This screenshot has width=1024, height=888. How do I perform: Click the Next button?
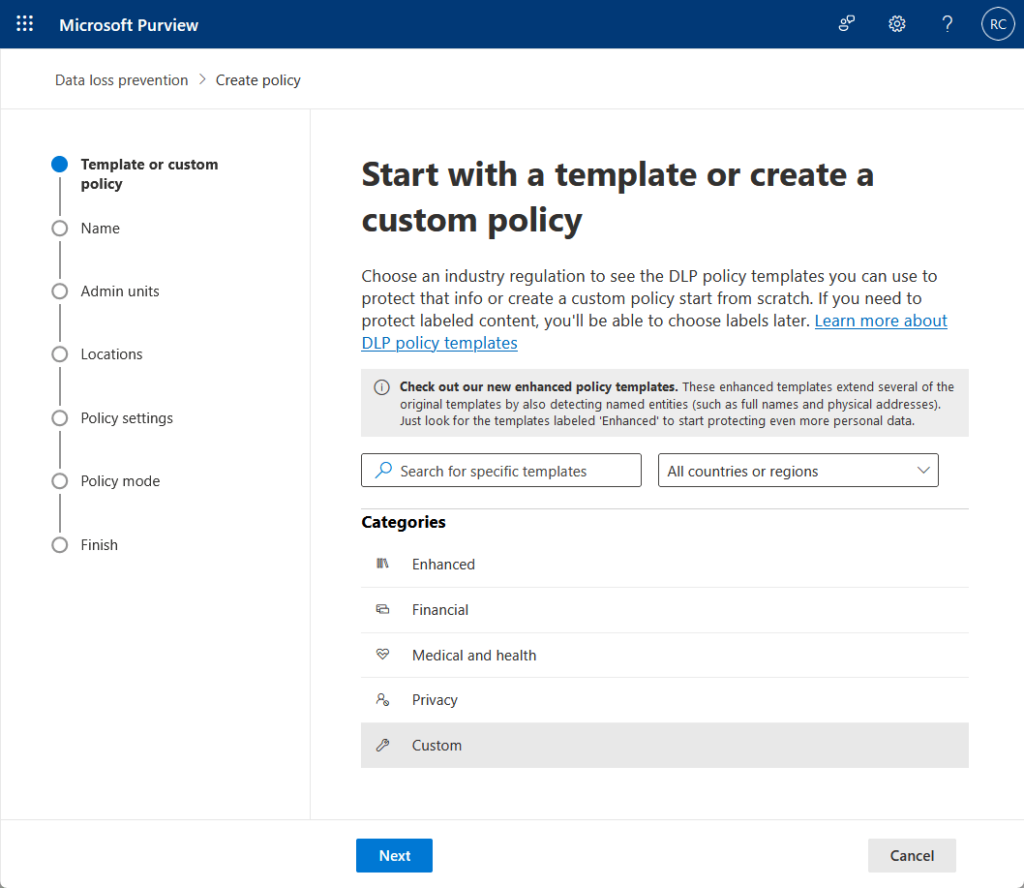[394, 855]
